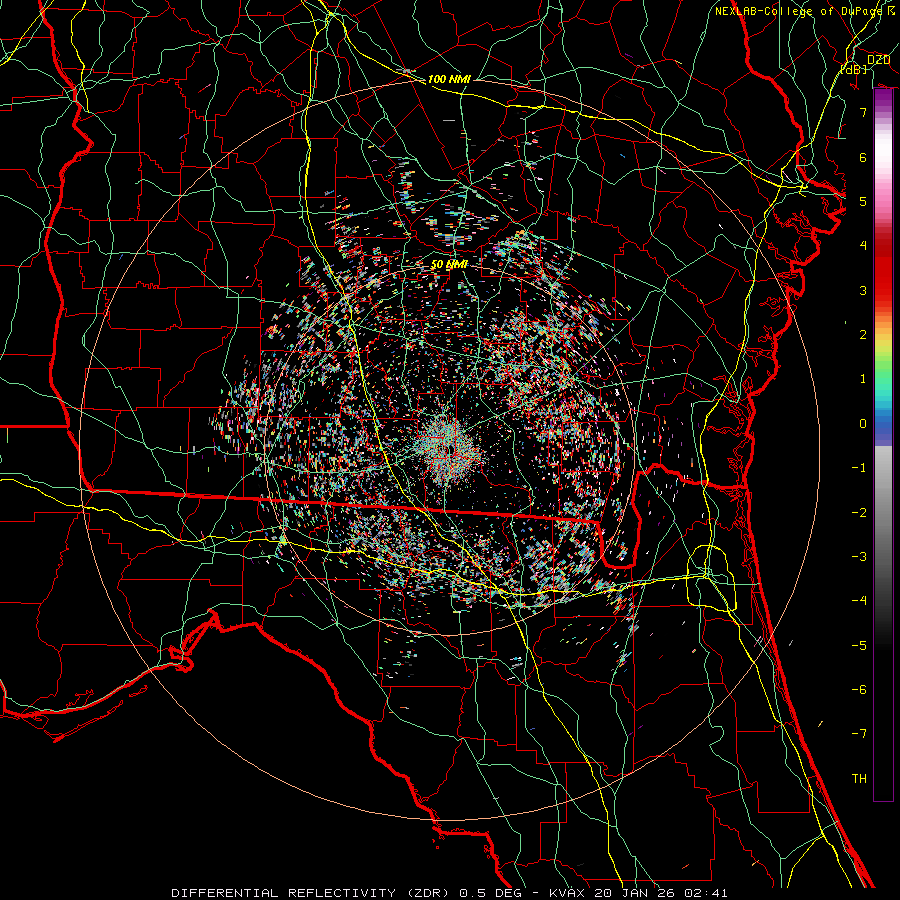Viewport: 900px width, 900px height.
Task: Click the positive 3 value on dB scale
Action: coord(863,290)
